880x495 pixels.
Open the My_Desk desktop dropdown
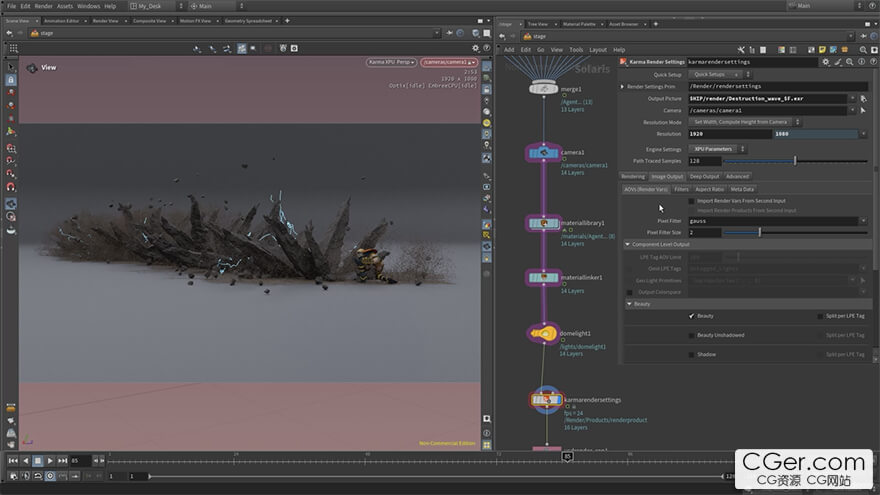pyautogui.click(x=157, y=6)
